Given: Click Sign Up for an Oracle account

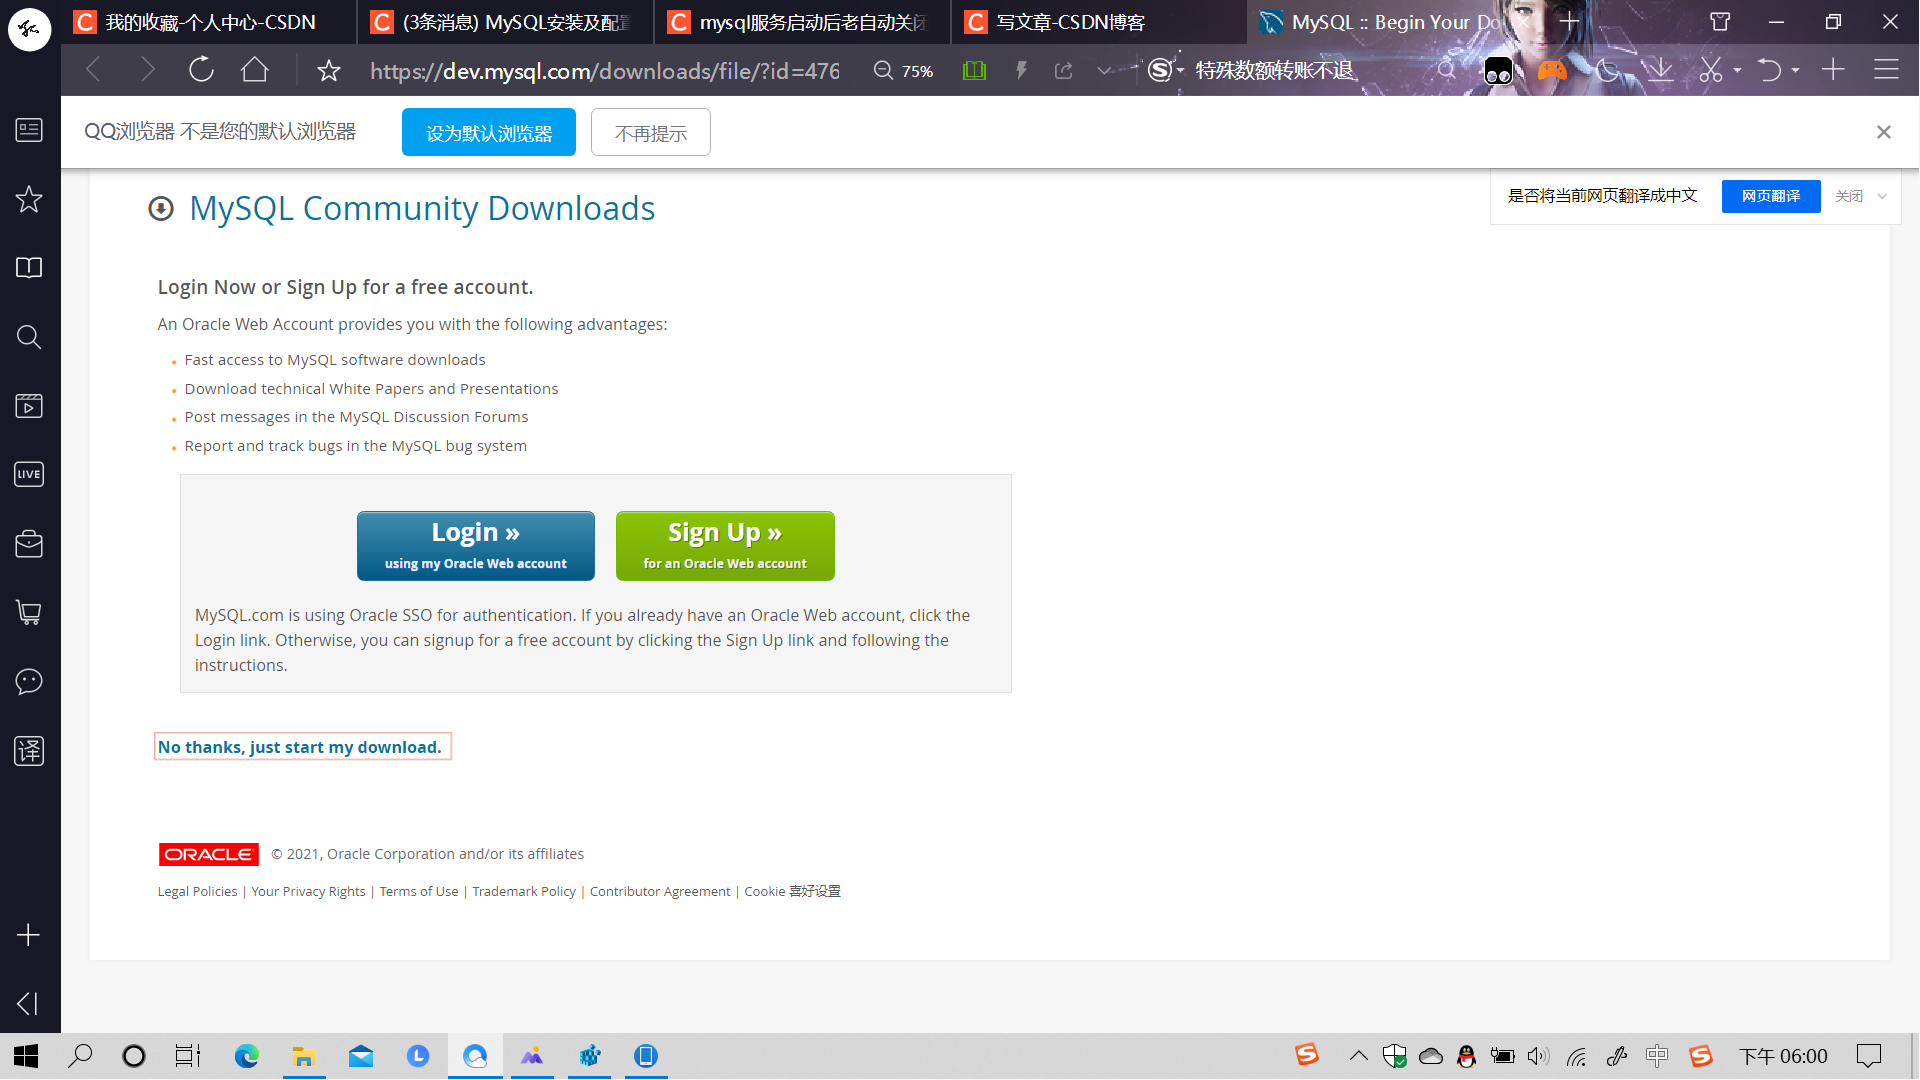Looking at the screenshot, I should 725,546.
